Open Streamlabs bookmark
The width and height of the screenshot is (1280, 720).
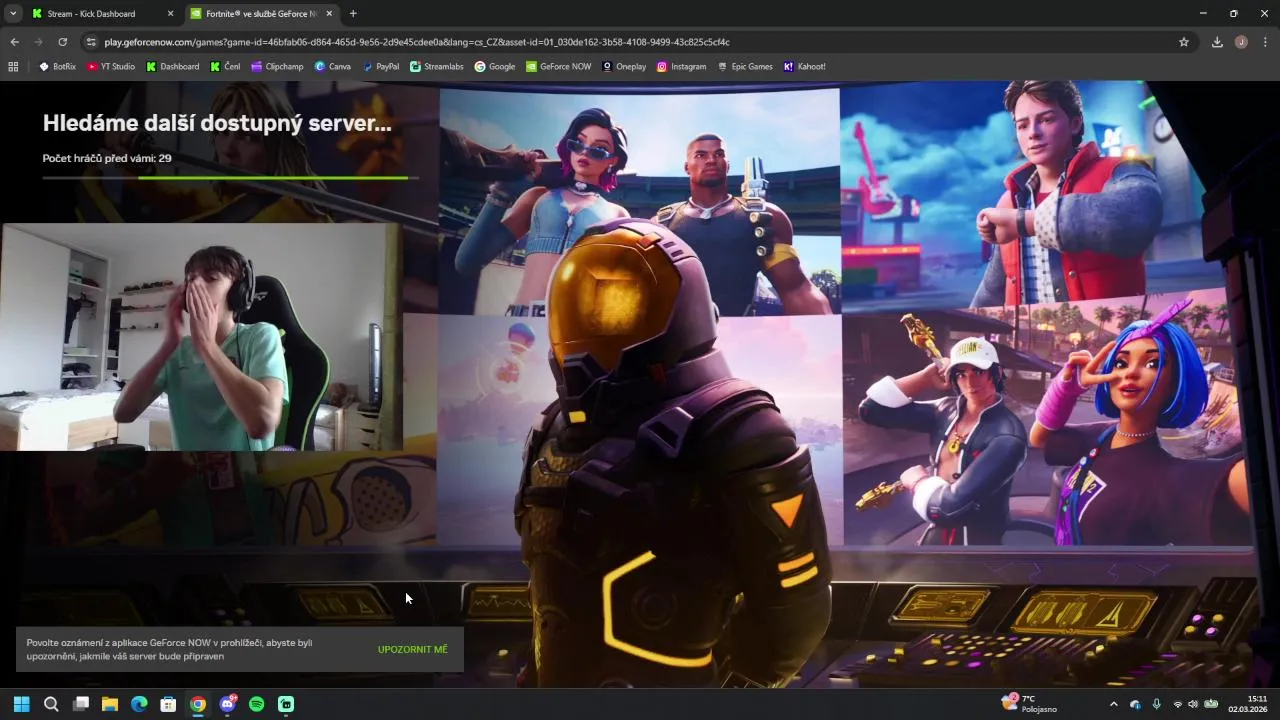[438, 67]
